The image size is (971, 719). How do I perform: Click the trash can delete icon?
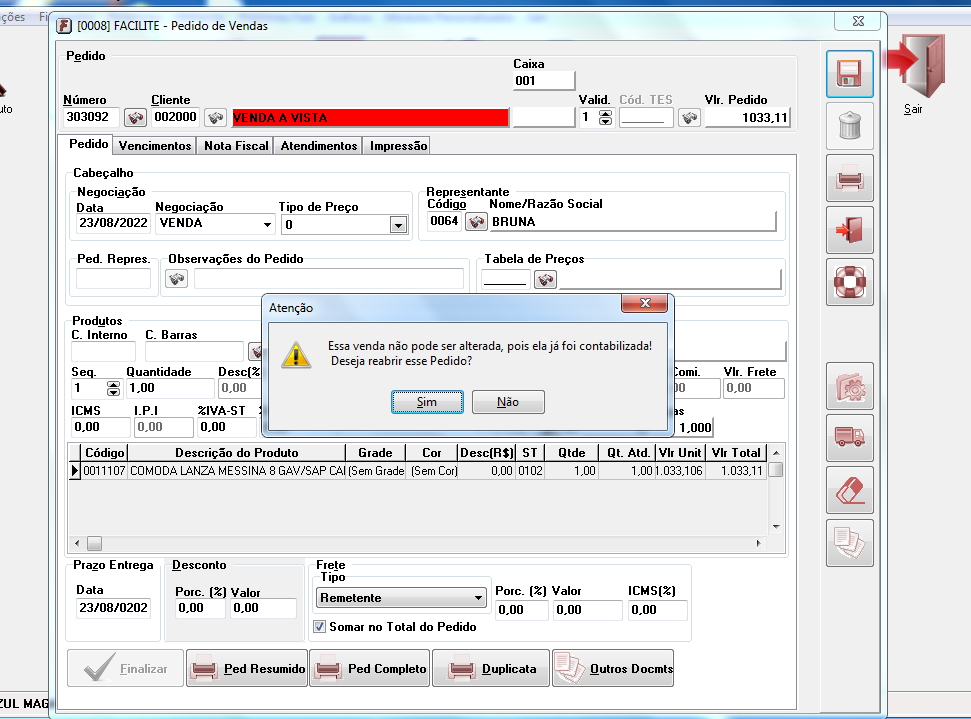point(849,126)
